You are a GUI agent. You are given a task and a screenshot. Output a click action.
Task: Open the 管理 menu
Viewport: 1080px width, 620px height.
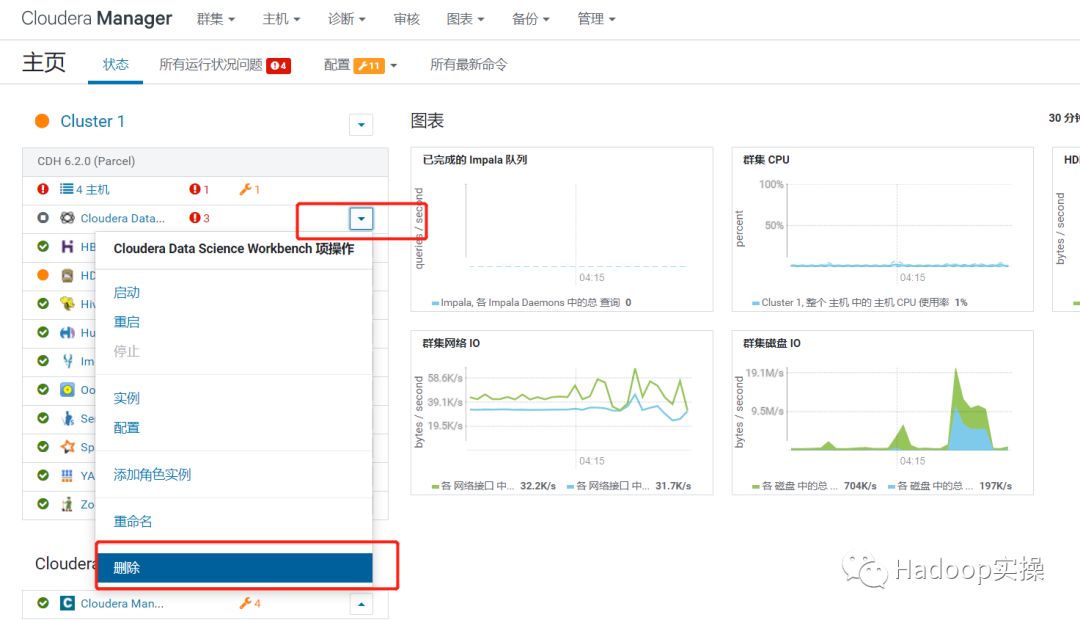pos(596,19)
